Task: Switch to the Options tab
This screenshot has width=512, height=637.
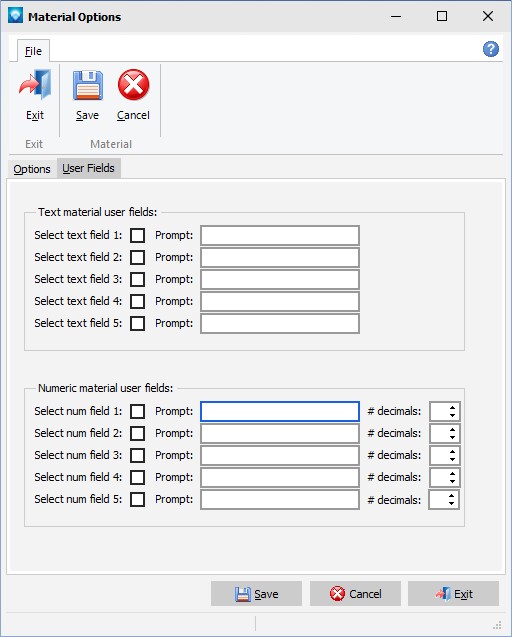Action: click(32, 169)
